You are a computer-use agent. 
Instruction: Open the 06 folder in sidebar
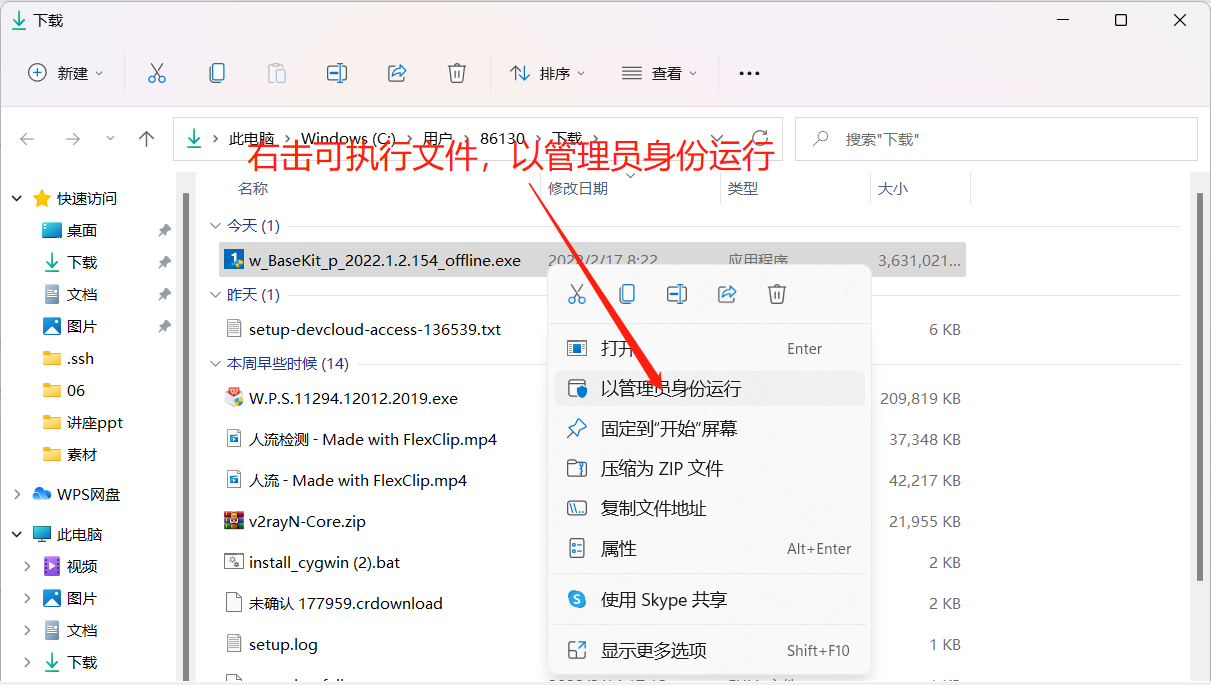(65, 390)
